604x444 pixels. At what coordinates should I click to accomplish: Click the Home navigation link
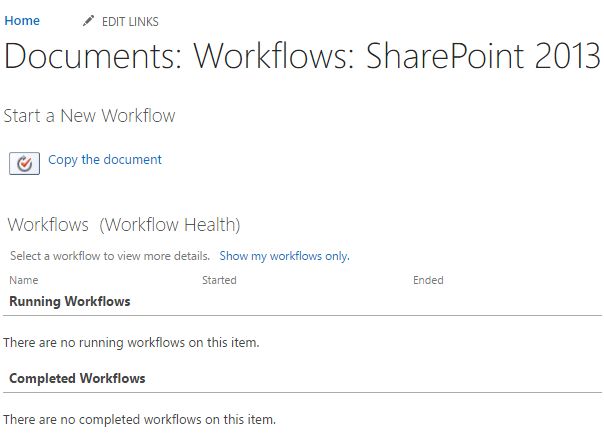[x=22, y=21]
